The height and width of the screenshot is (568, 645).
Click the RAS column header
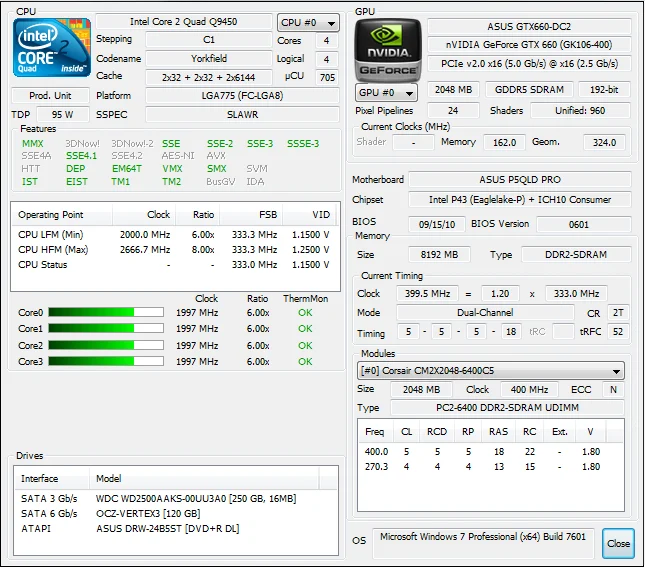pos(498,432)
